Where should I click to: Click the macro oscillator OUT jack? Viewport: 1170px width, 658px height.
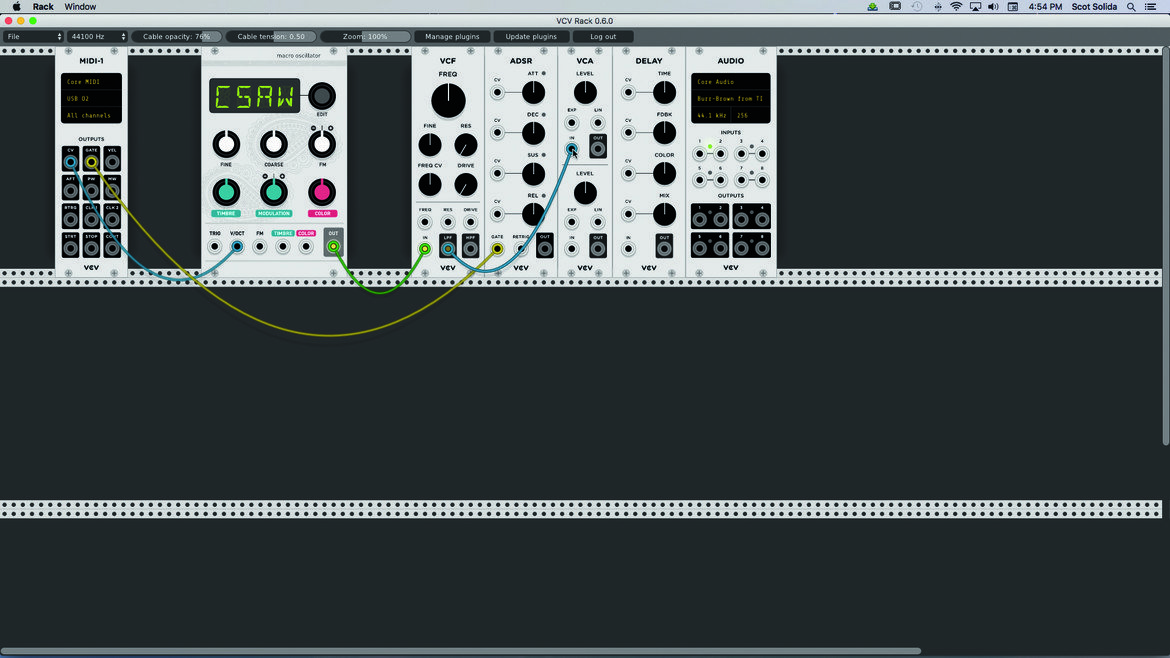pos(334,246)
